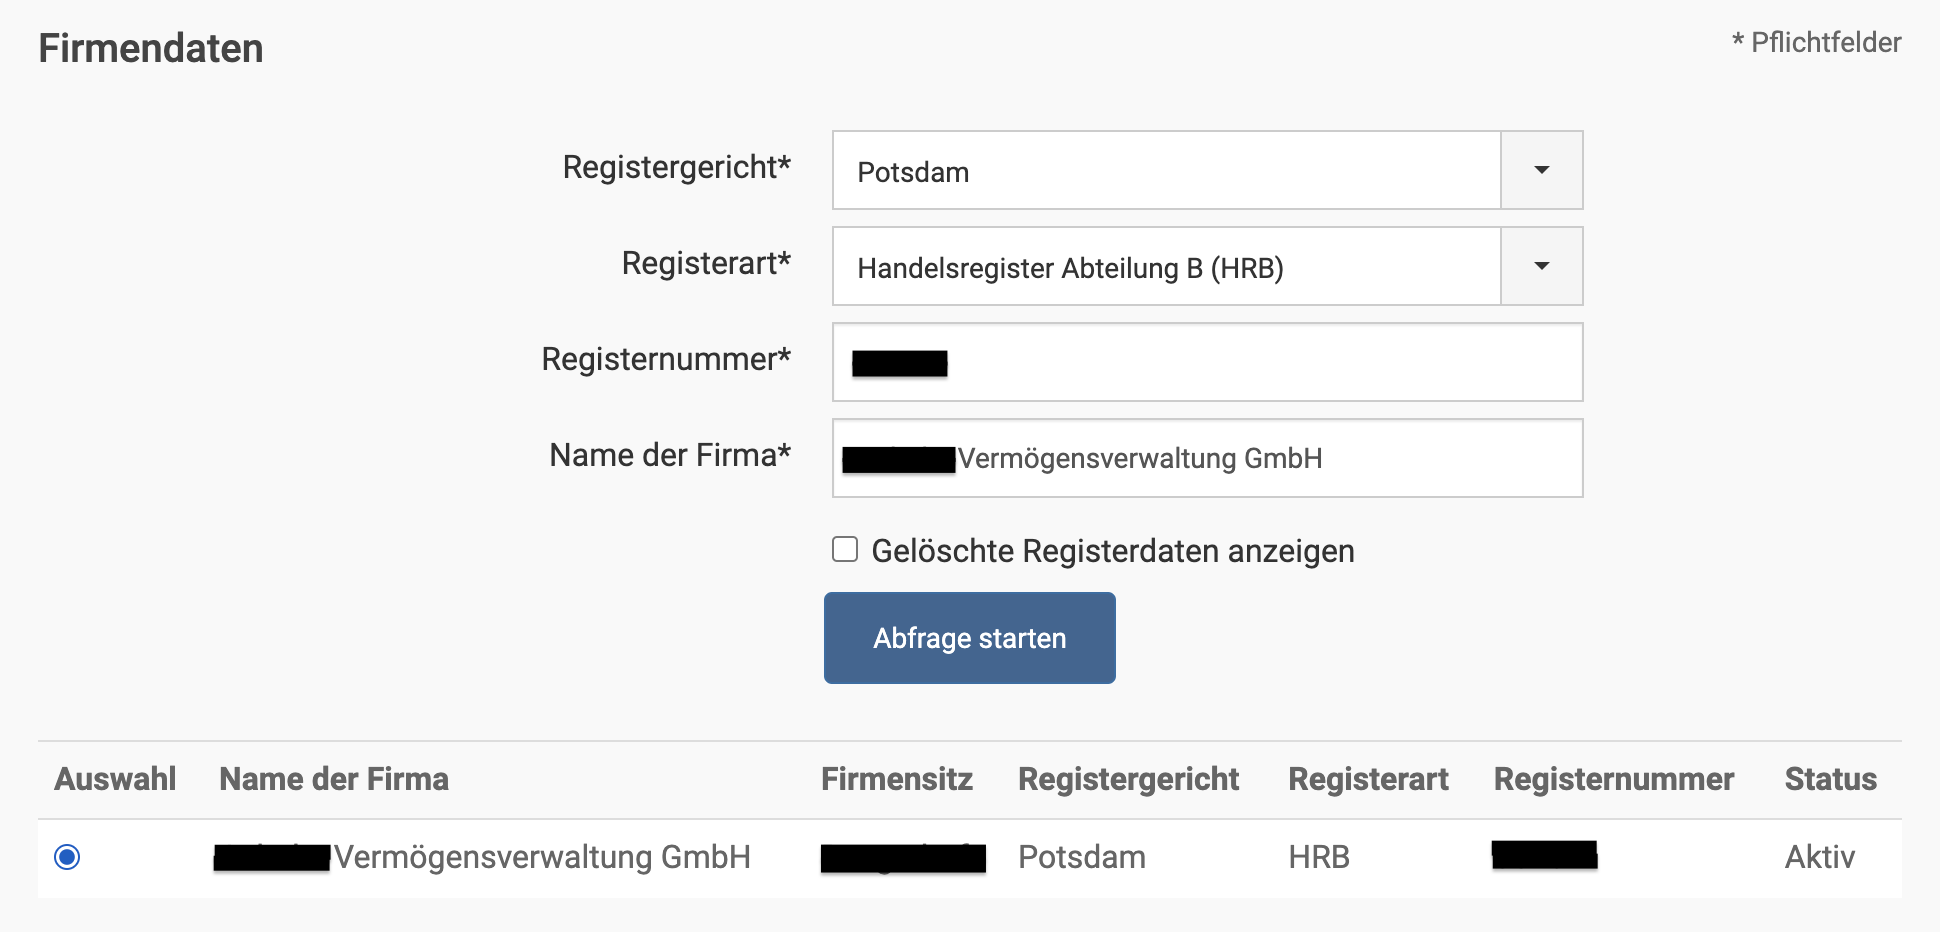Screen dimensions: 1940x932
Task: Click the Name der Firma column header
Action: click(x=334, y=779)
